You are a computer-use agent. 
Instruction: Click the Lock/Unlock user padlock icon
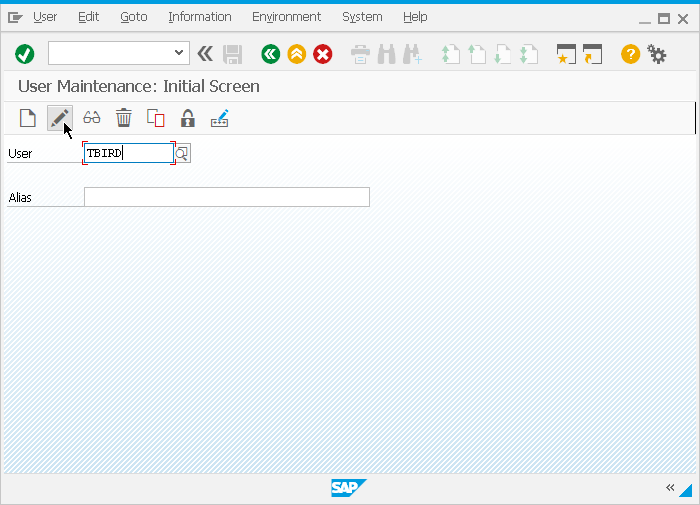188,118
